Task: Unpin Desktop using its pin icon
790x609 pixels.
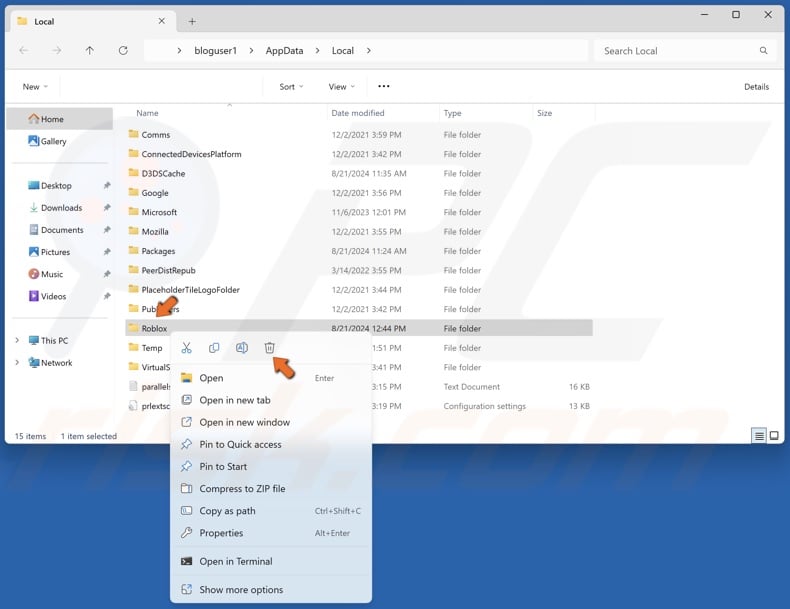Action: [107, 185]
